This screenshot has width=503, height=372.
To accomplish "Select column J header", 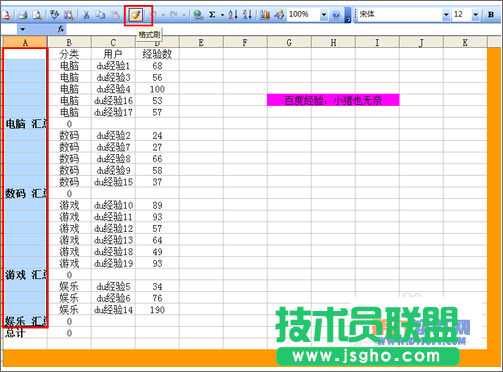I will [421, 42].
